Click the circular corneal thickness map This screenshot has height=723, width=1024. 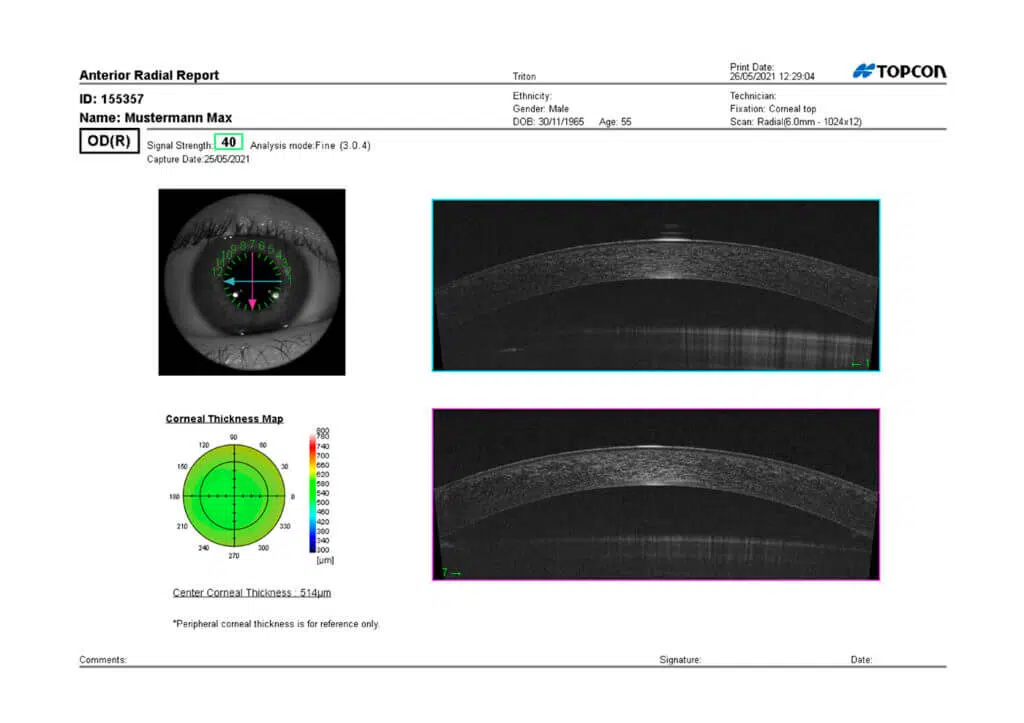point(234,496)
